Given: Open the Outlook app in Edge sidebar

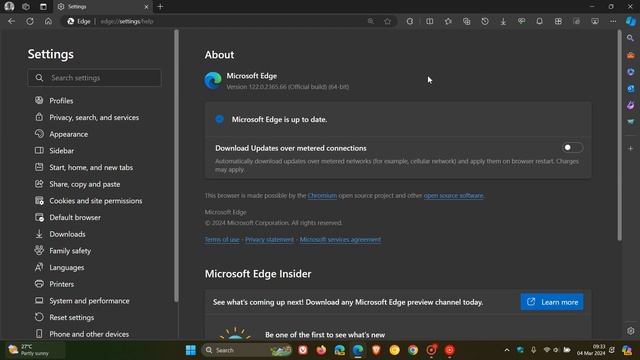Looking at the screenshot, I should click(631, 88).
